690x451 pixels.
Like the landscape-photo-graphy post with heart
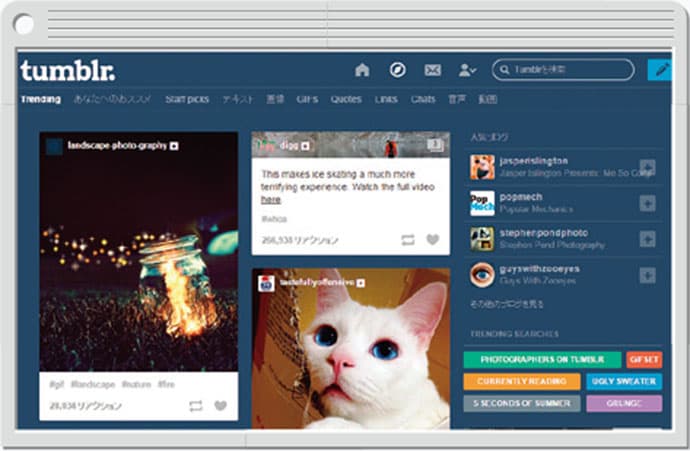tap(220, 405)
